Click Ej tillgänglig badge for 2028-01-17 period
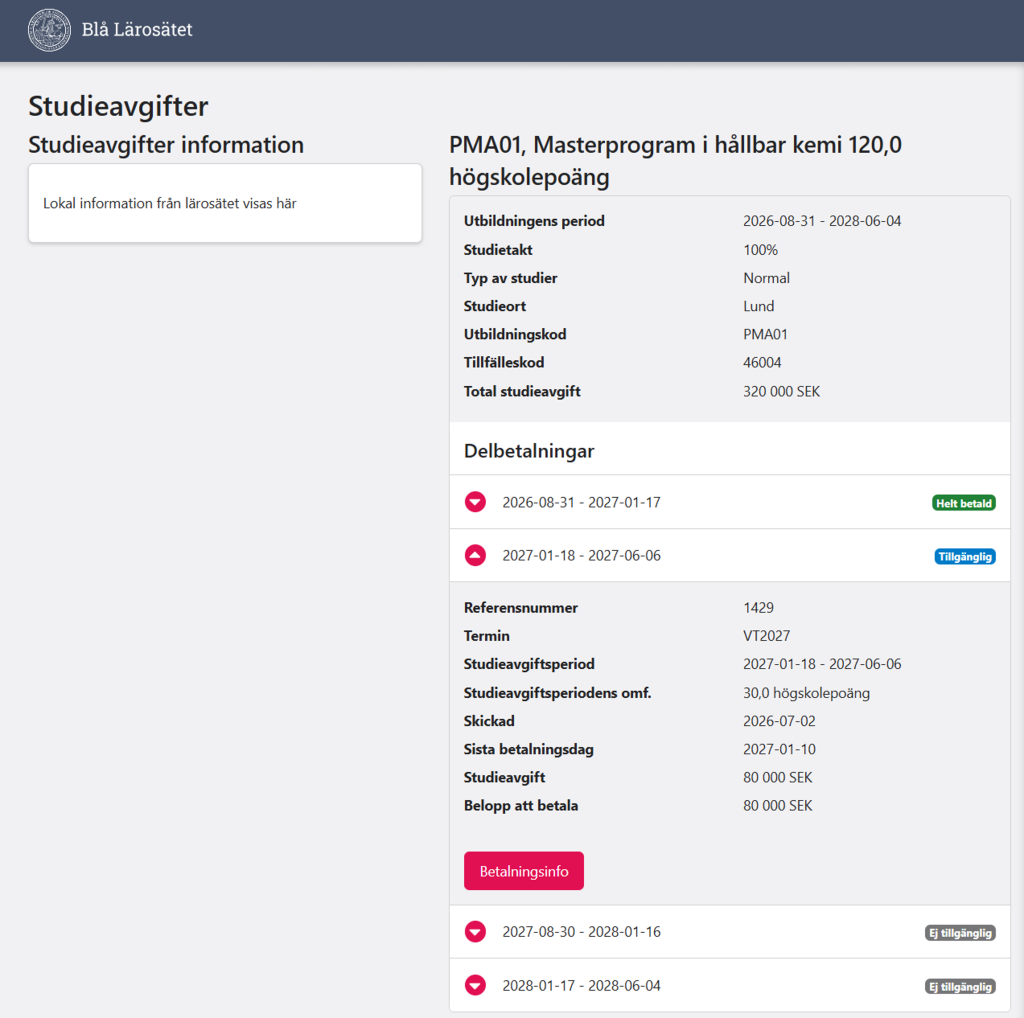The image size is (1024, 1018). point(960,987)
